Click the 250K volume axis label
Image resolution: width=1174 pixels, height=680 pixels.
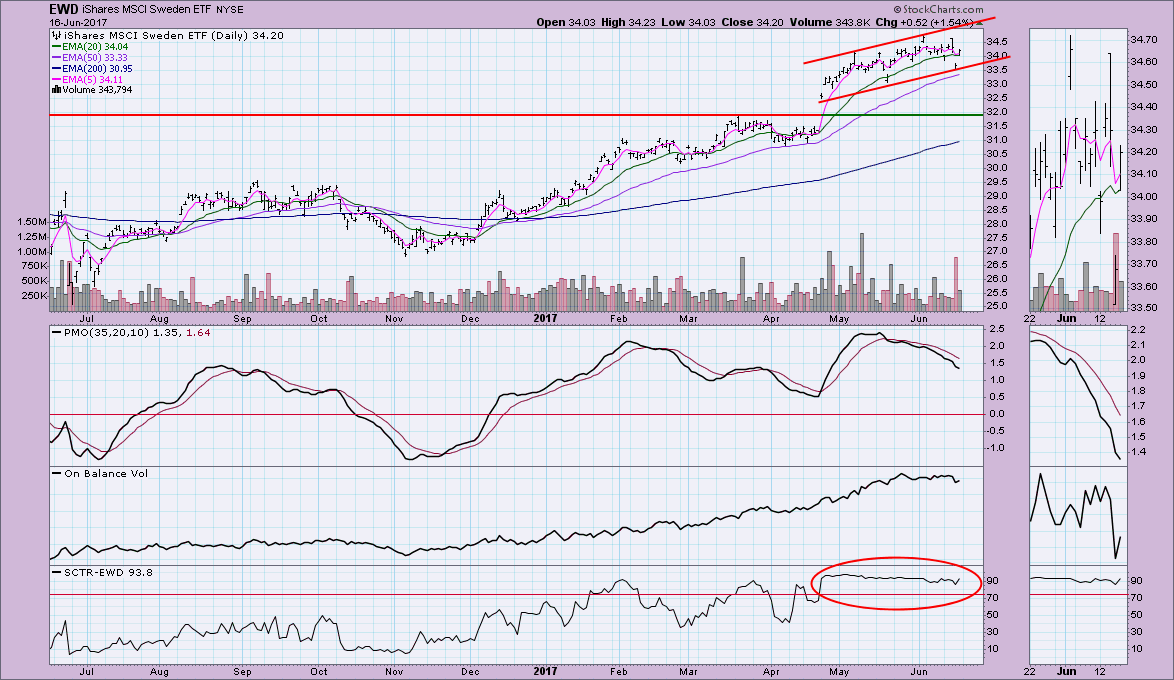[34, 296]
